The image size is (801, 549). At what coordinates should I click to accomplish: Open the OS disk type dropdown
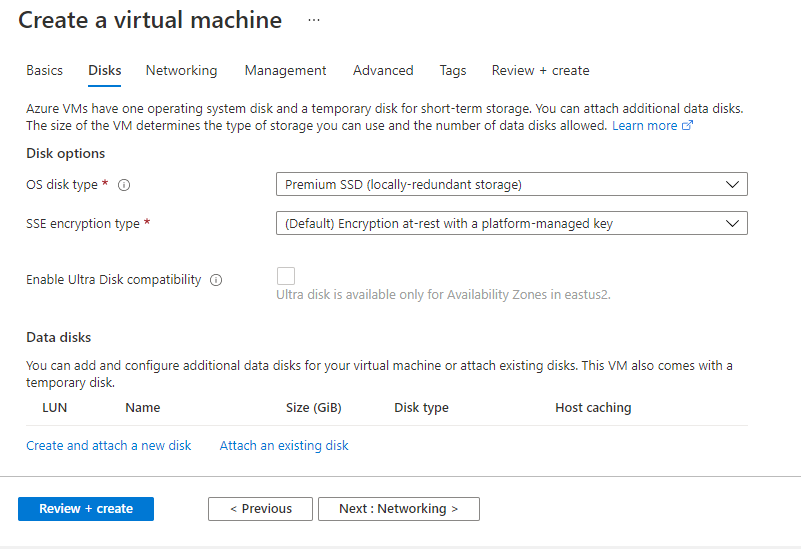[511, 184]
